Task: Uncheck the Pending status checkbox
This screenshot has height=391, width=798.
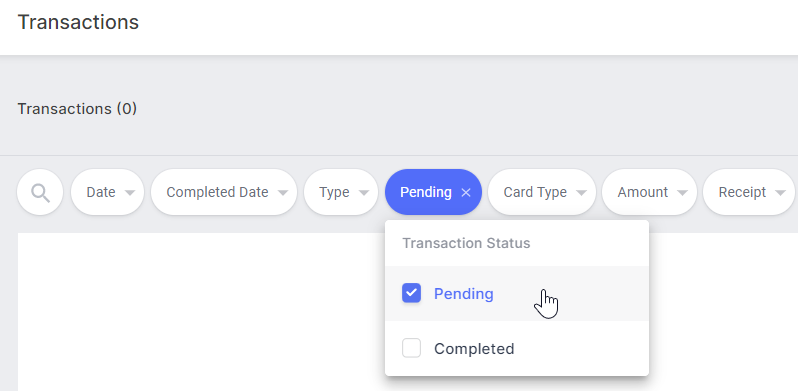Action: (411, 293)
